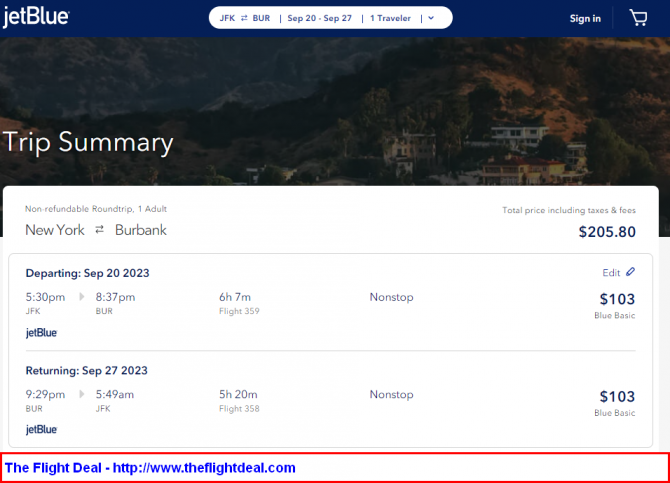The width and height of the screenshot is (670, 483).
Task: Click Sign in
Action: pyautogui.click(x=585, y=18)
